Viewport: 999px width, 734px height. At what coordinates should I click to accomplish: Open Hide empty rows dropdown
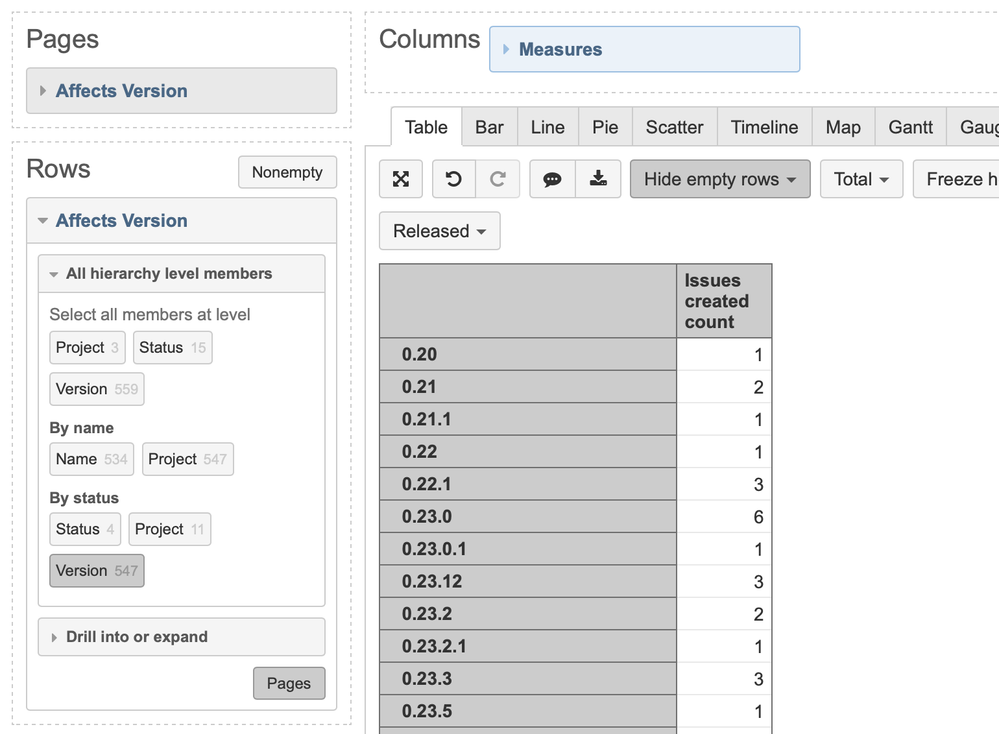click(720, 179)
